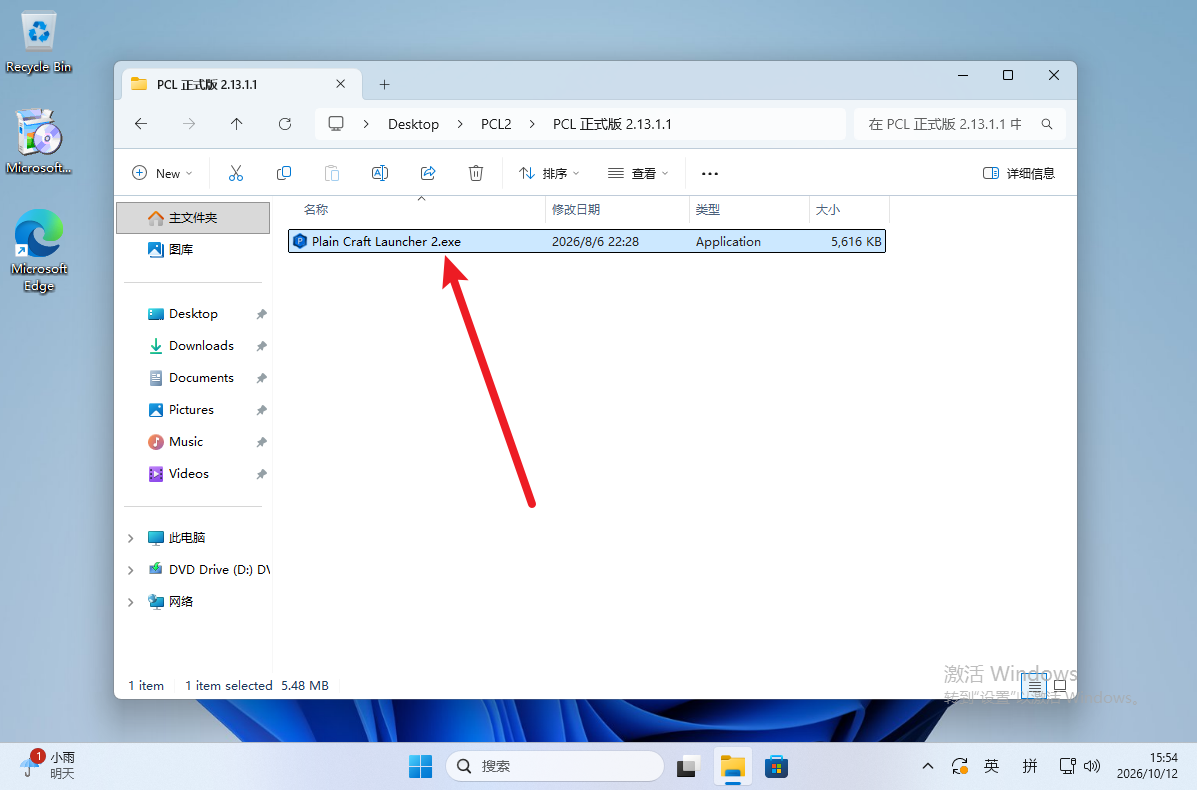
Task: Click the This PC monitor icon in address bar
Action: [336, 124]
